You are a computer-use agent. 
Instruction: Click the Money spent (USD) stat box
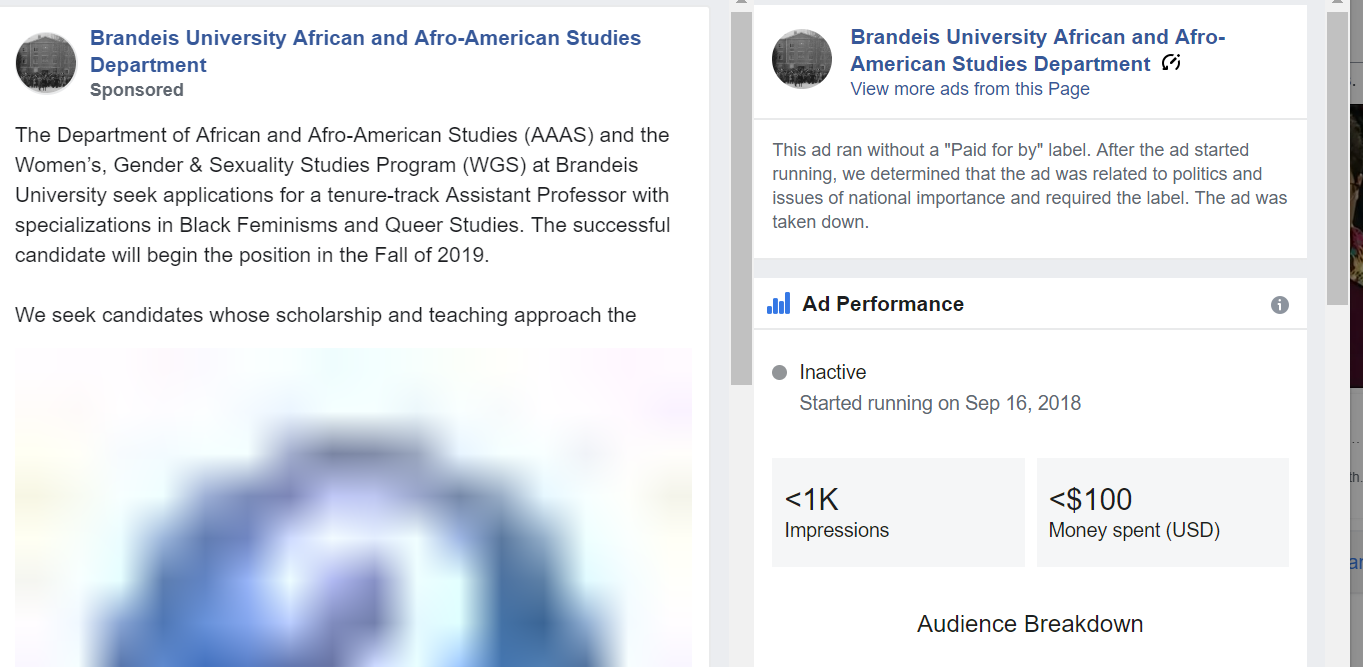coord(1162,512)
